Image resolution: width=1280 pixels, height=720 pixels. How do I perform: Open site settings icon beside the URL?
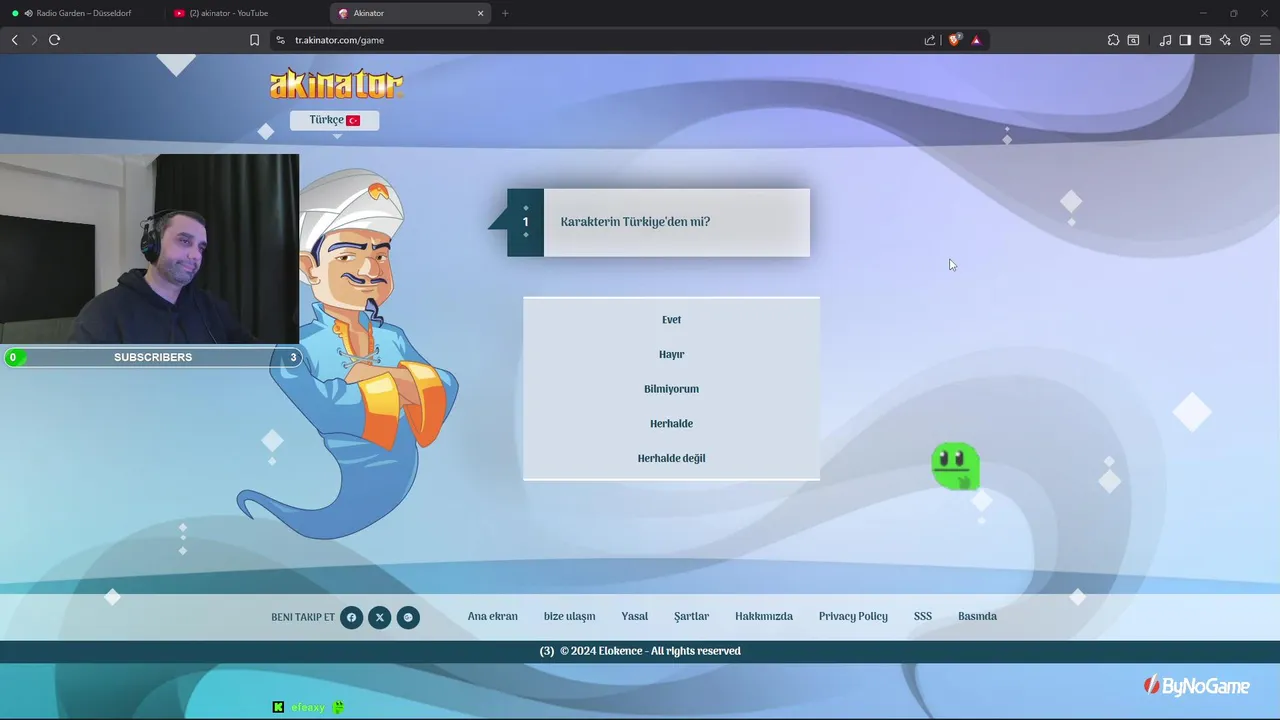pyautogui.click(x=280, y=40)
